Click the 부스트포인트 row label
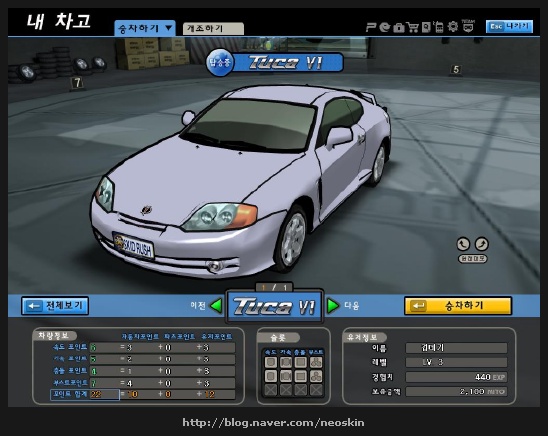 point(70,383)
